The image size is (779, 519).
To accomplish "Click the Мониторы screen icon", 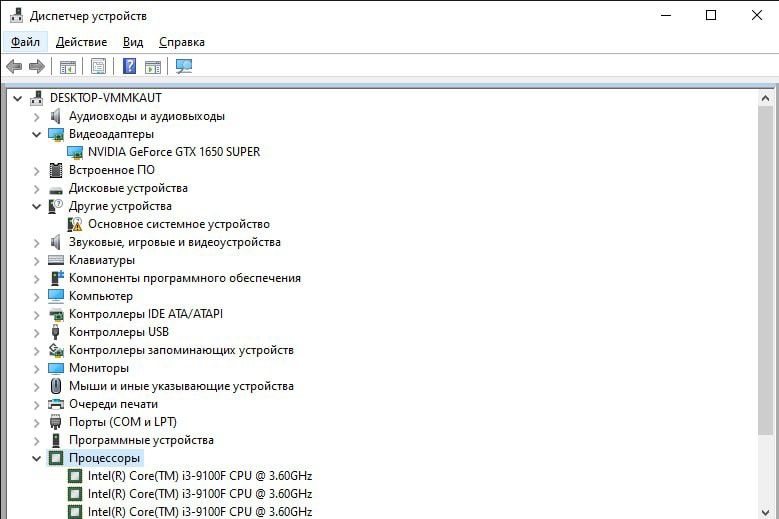I will tap(56, 368).
